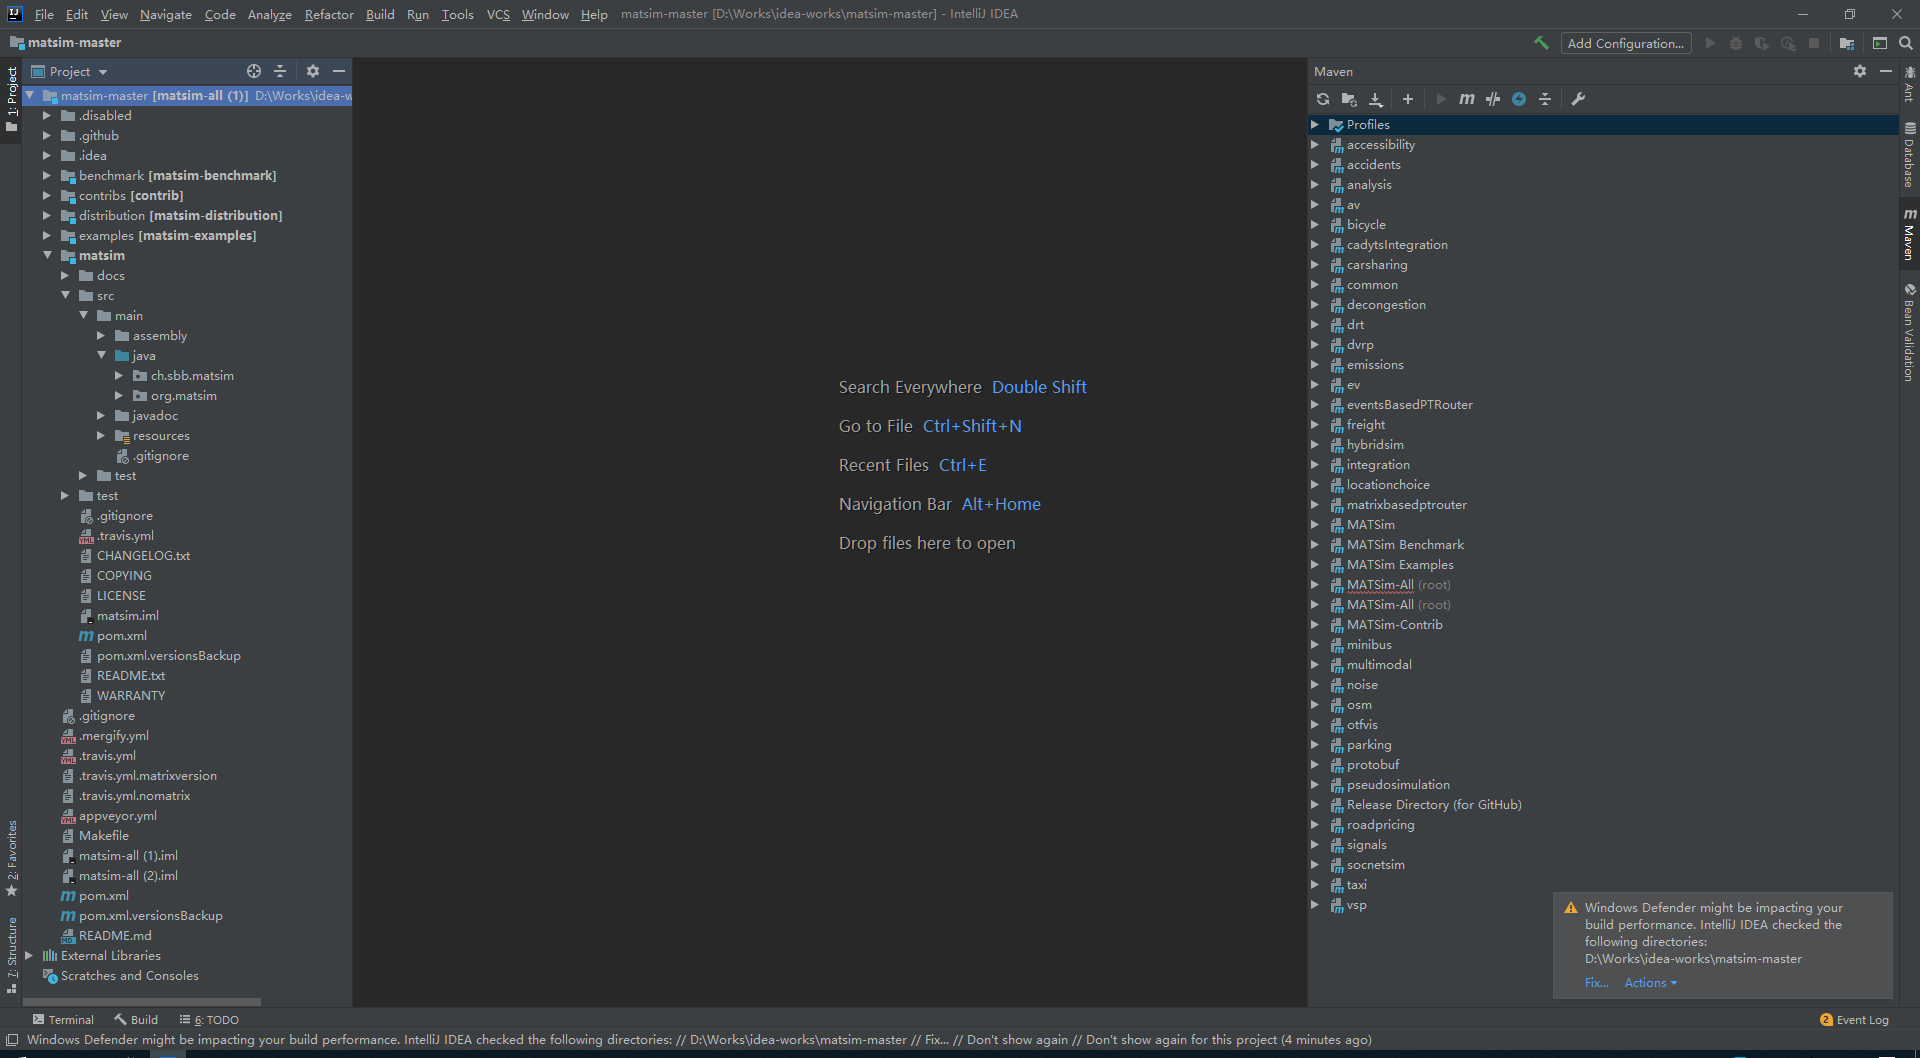Open Maven settings with the wrench icon
This screenshot has height=1058, width=1920.
pyautogui.click(x=1578, y=99)
